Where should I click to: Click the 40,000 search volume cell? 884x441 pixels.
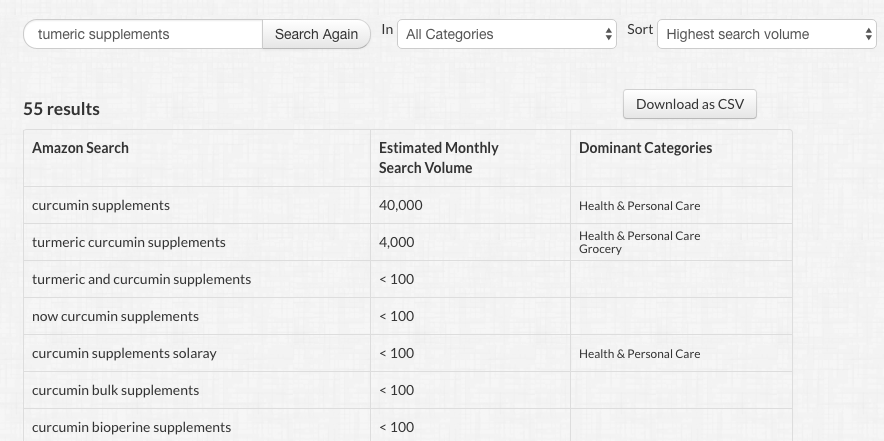coord(470,205)
